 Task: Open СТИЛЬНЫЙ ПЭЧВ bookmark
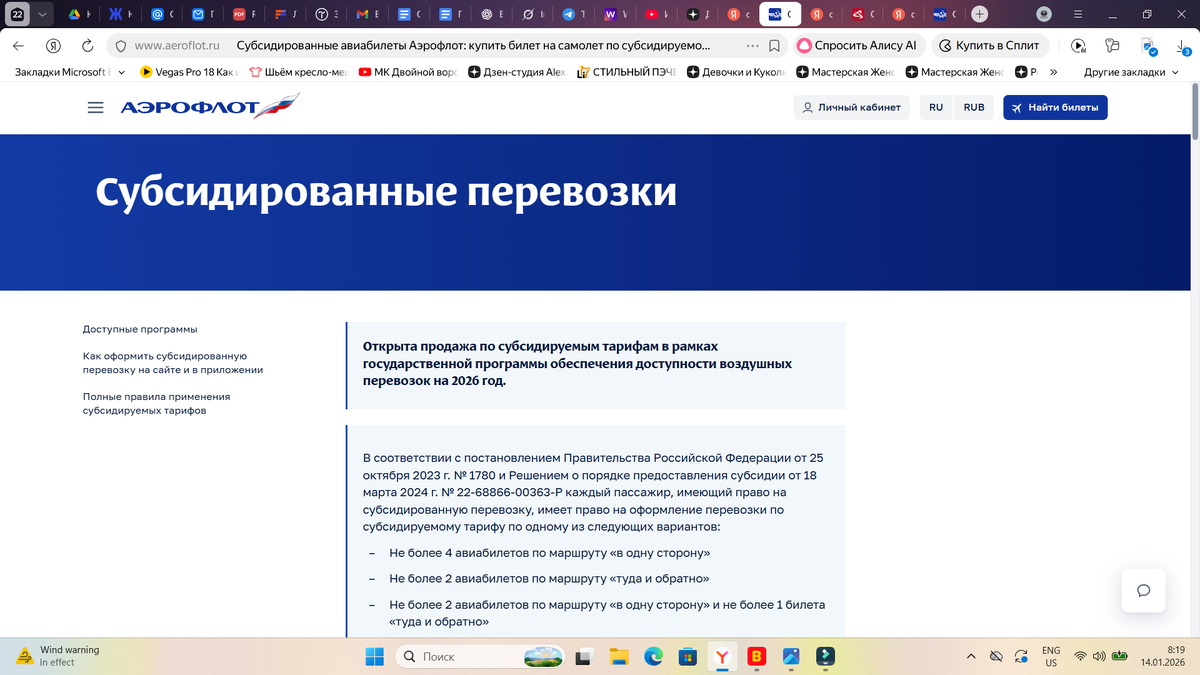(627, 72)
